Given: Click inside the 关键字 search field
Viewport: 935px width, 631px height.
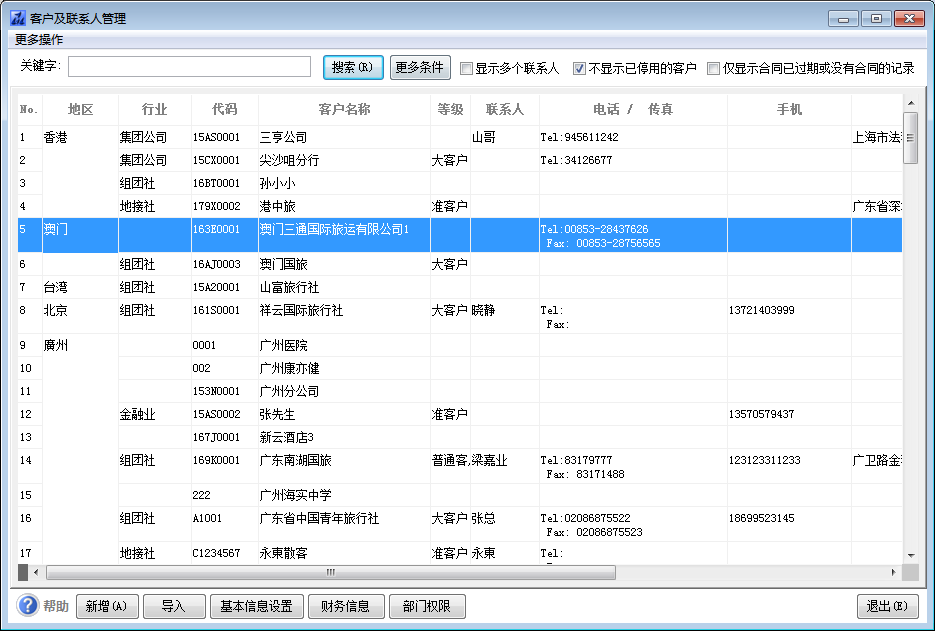Looking at the screenshot, I should coord(189,67).
